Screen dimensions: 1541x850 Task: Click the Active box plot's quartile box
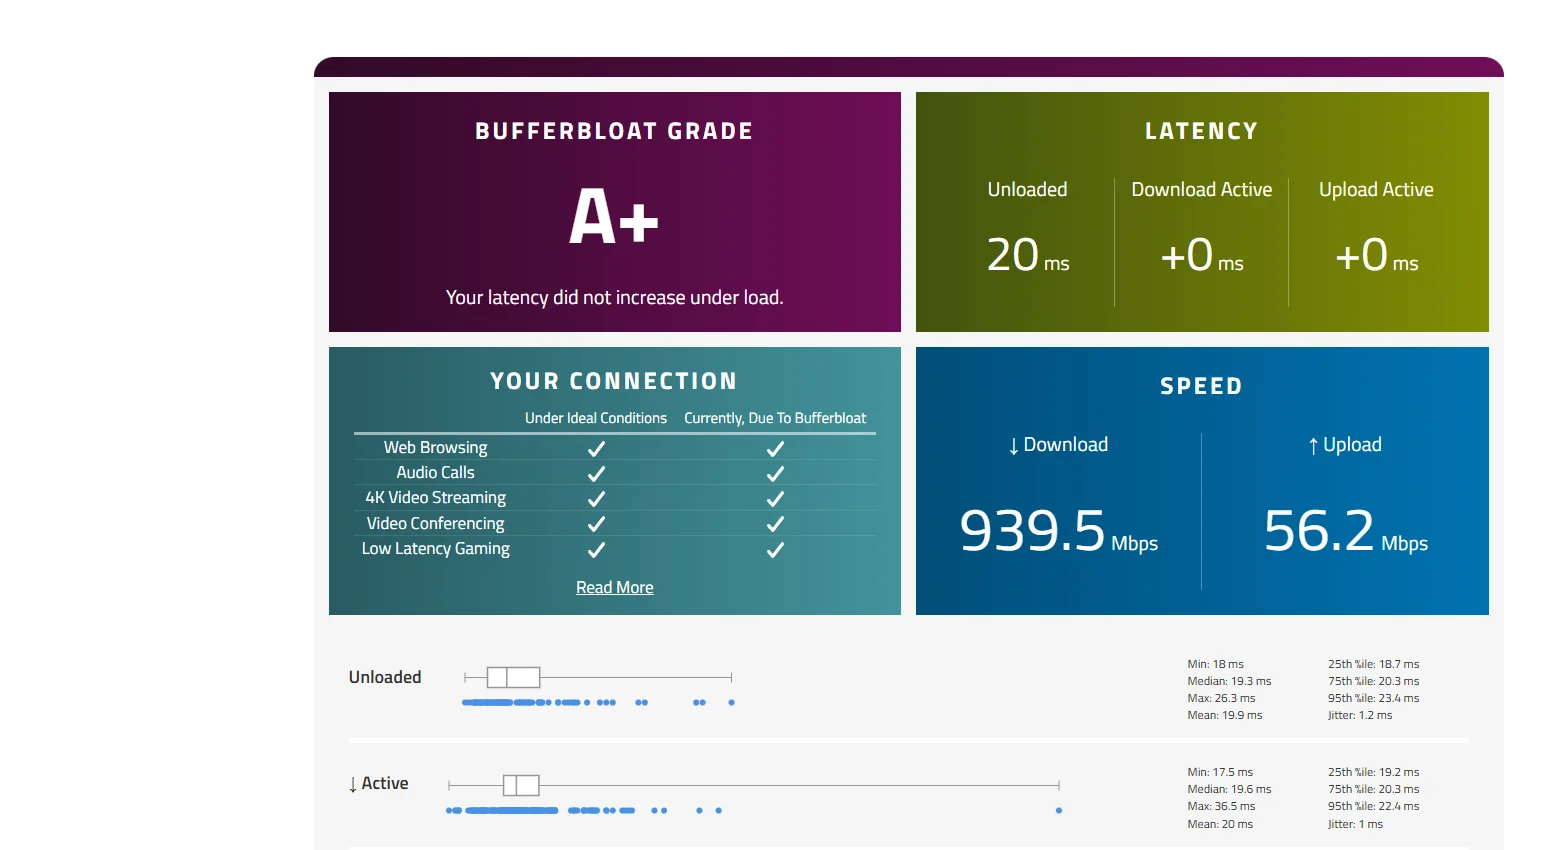[x=521, y=785]
